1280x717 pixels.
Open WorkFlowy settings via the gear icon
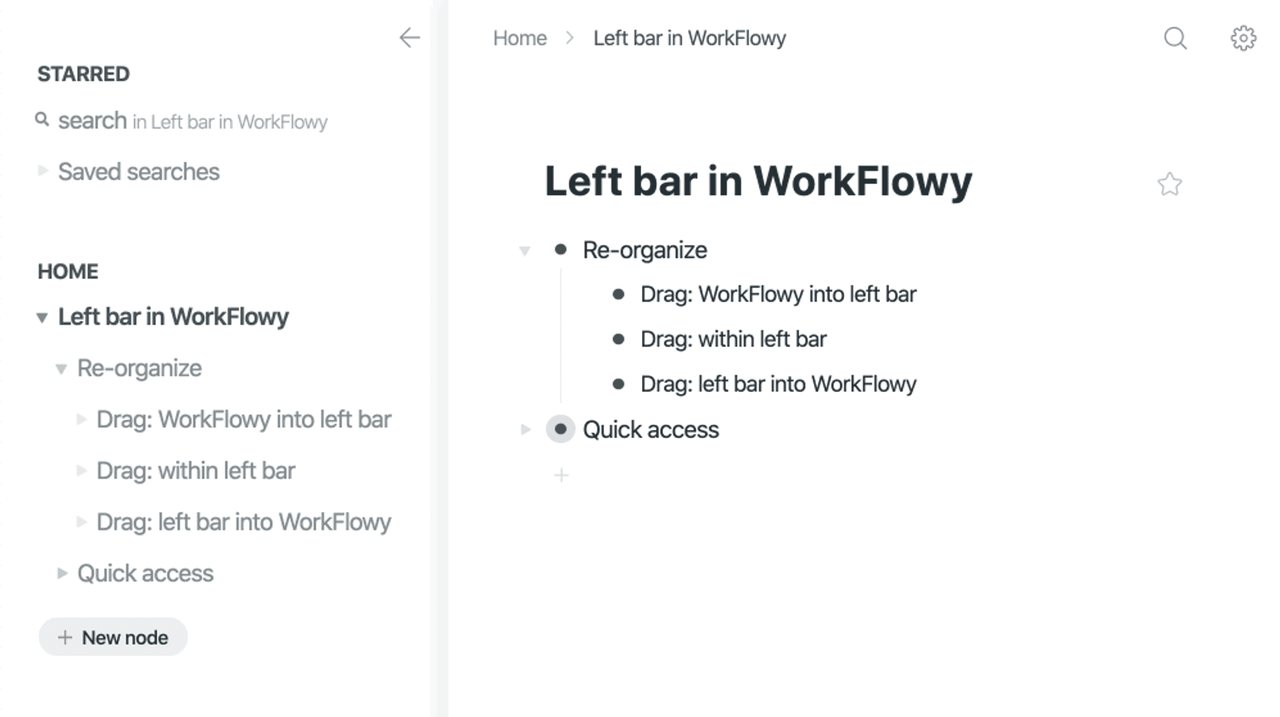tap(1243, 38)
